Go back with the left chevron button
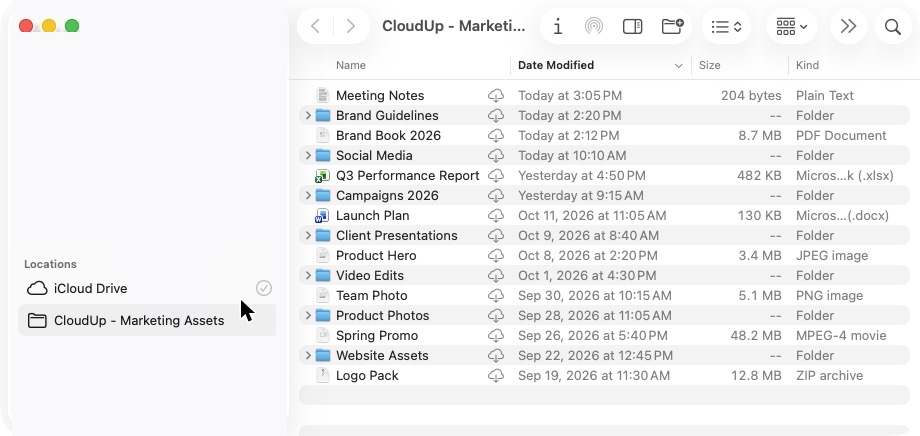 coord(316,26)
